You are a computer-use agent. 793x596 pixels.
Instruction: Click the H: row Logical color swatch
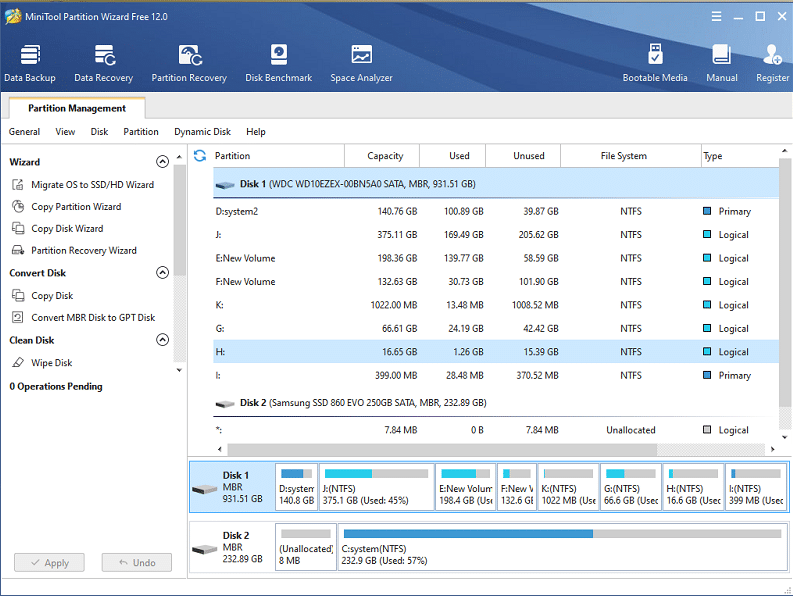pyautogui.click(x=707, y=352)
